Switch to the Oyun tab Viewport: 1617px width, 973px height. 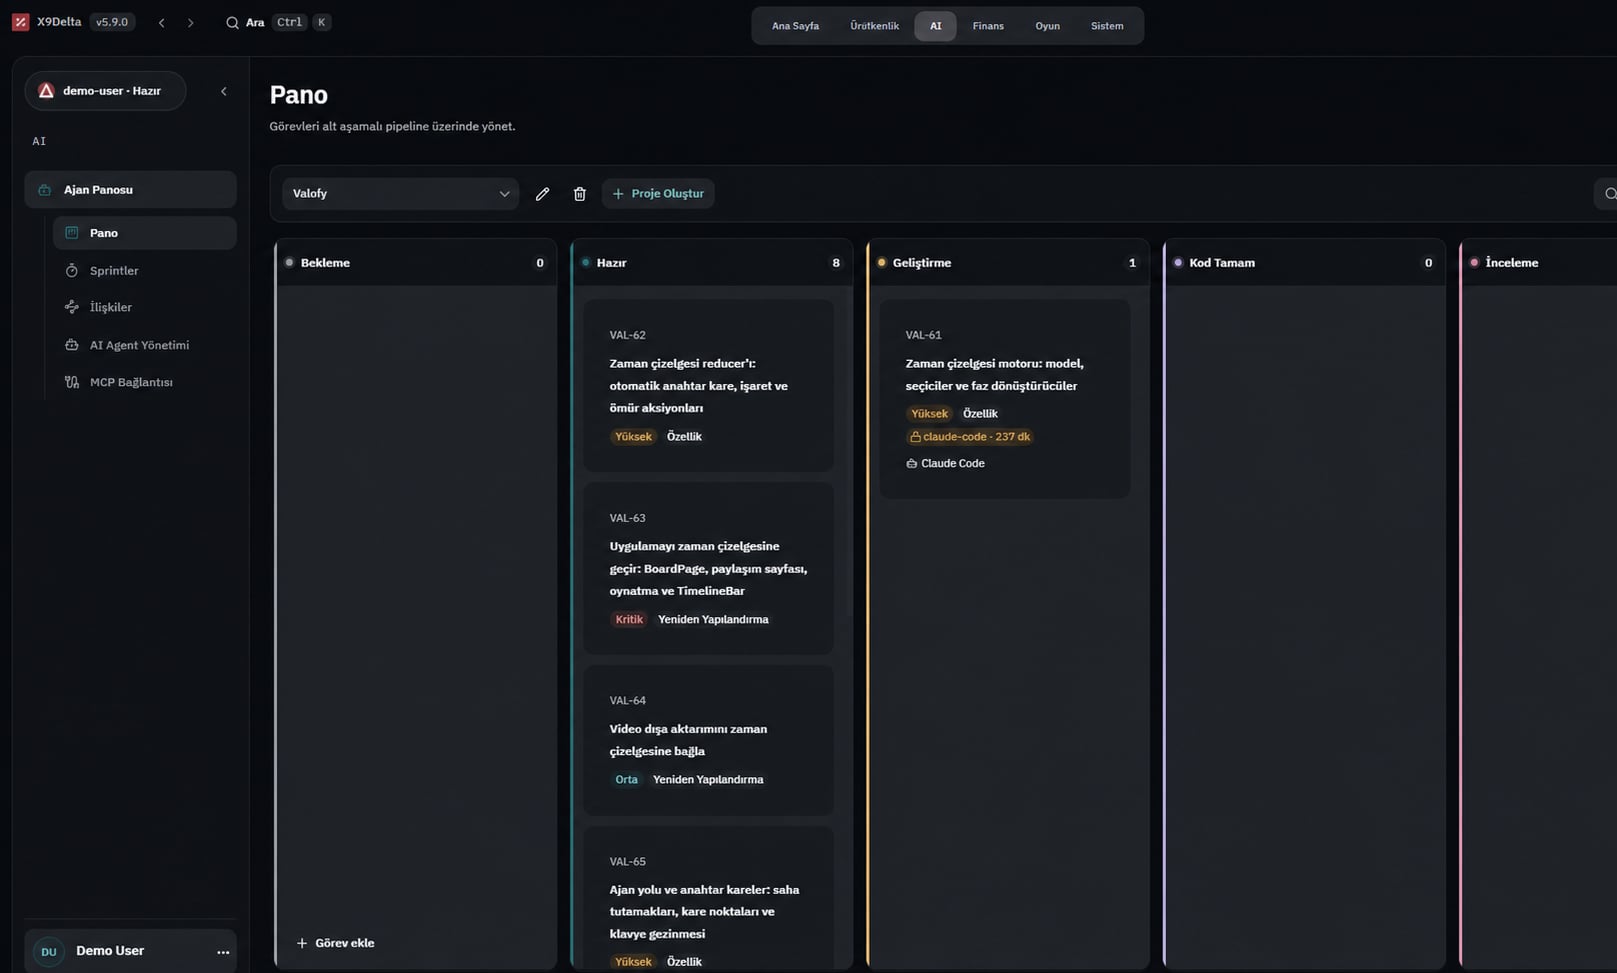[1047, 26]
